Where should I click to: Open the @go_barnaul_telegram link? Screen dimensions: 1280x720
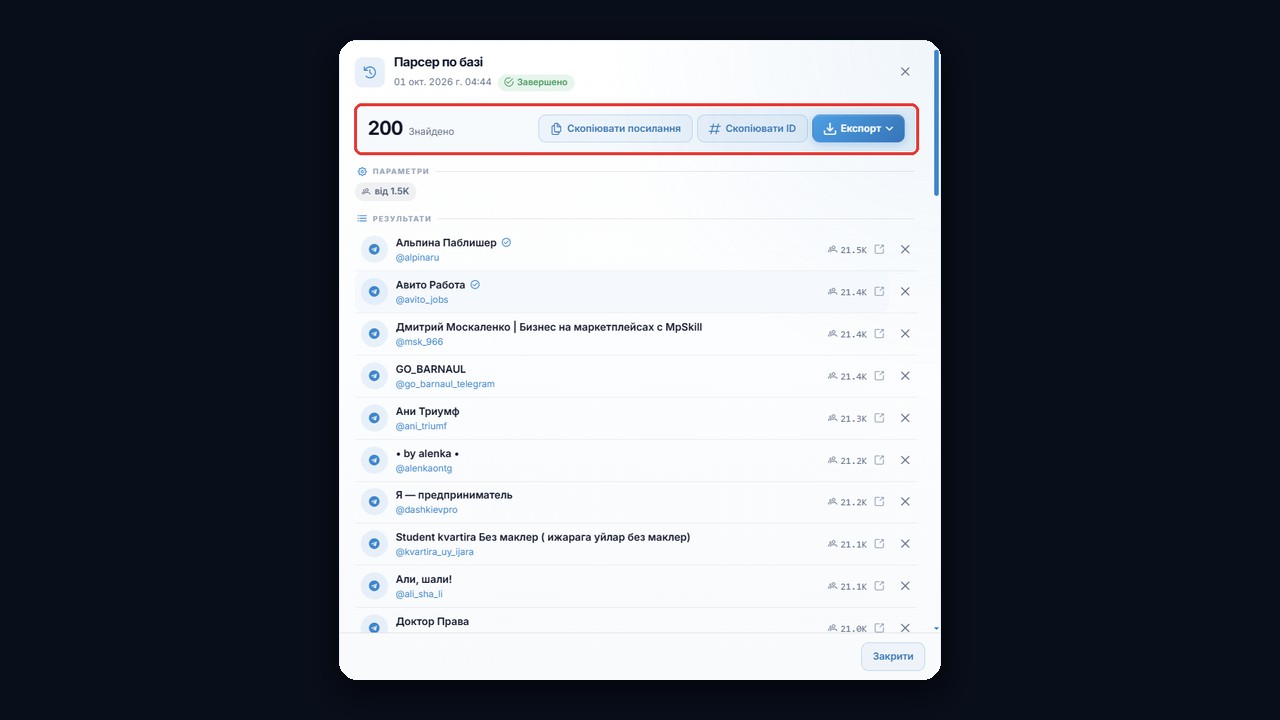coord(445,384)
